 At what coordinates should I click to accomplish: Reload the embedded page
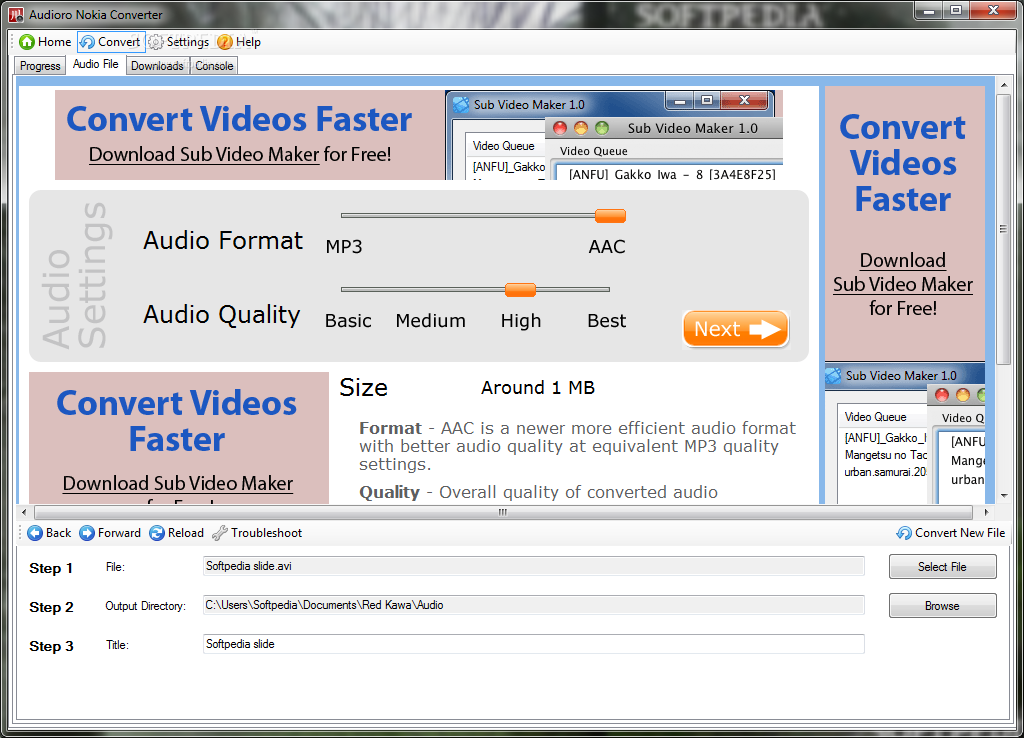tap(176, 533)
